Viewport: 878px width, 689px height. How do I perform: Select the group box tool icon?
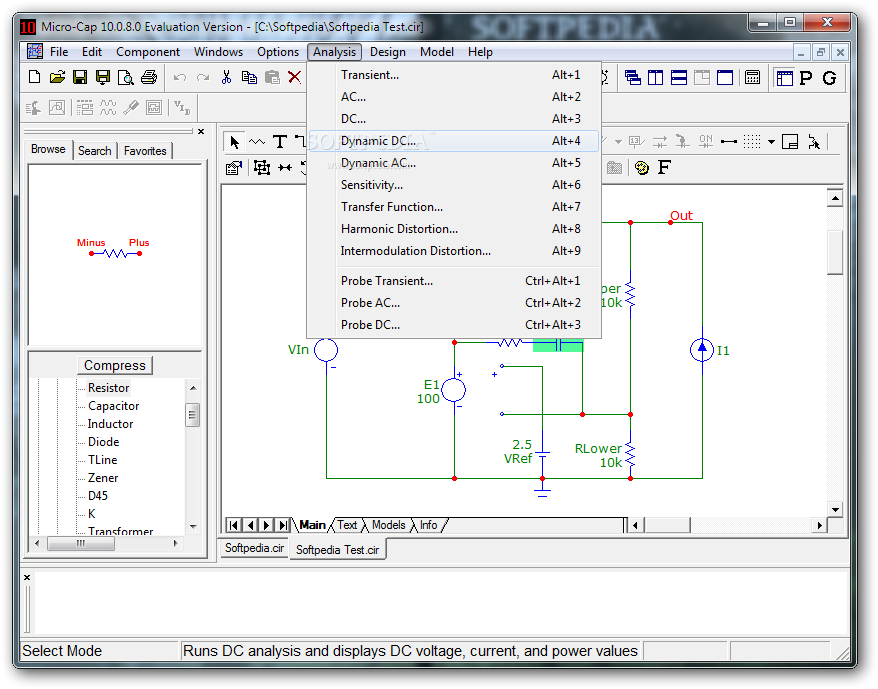(261, 167)
